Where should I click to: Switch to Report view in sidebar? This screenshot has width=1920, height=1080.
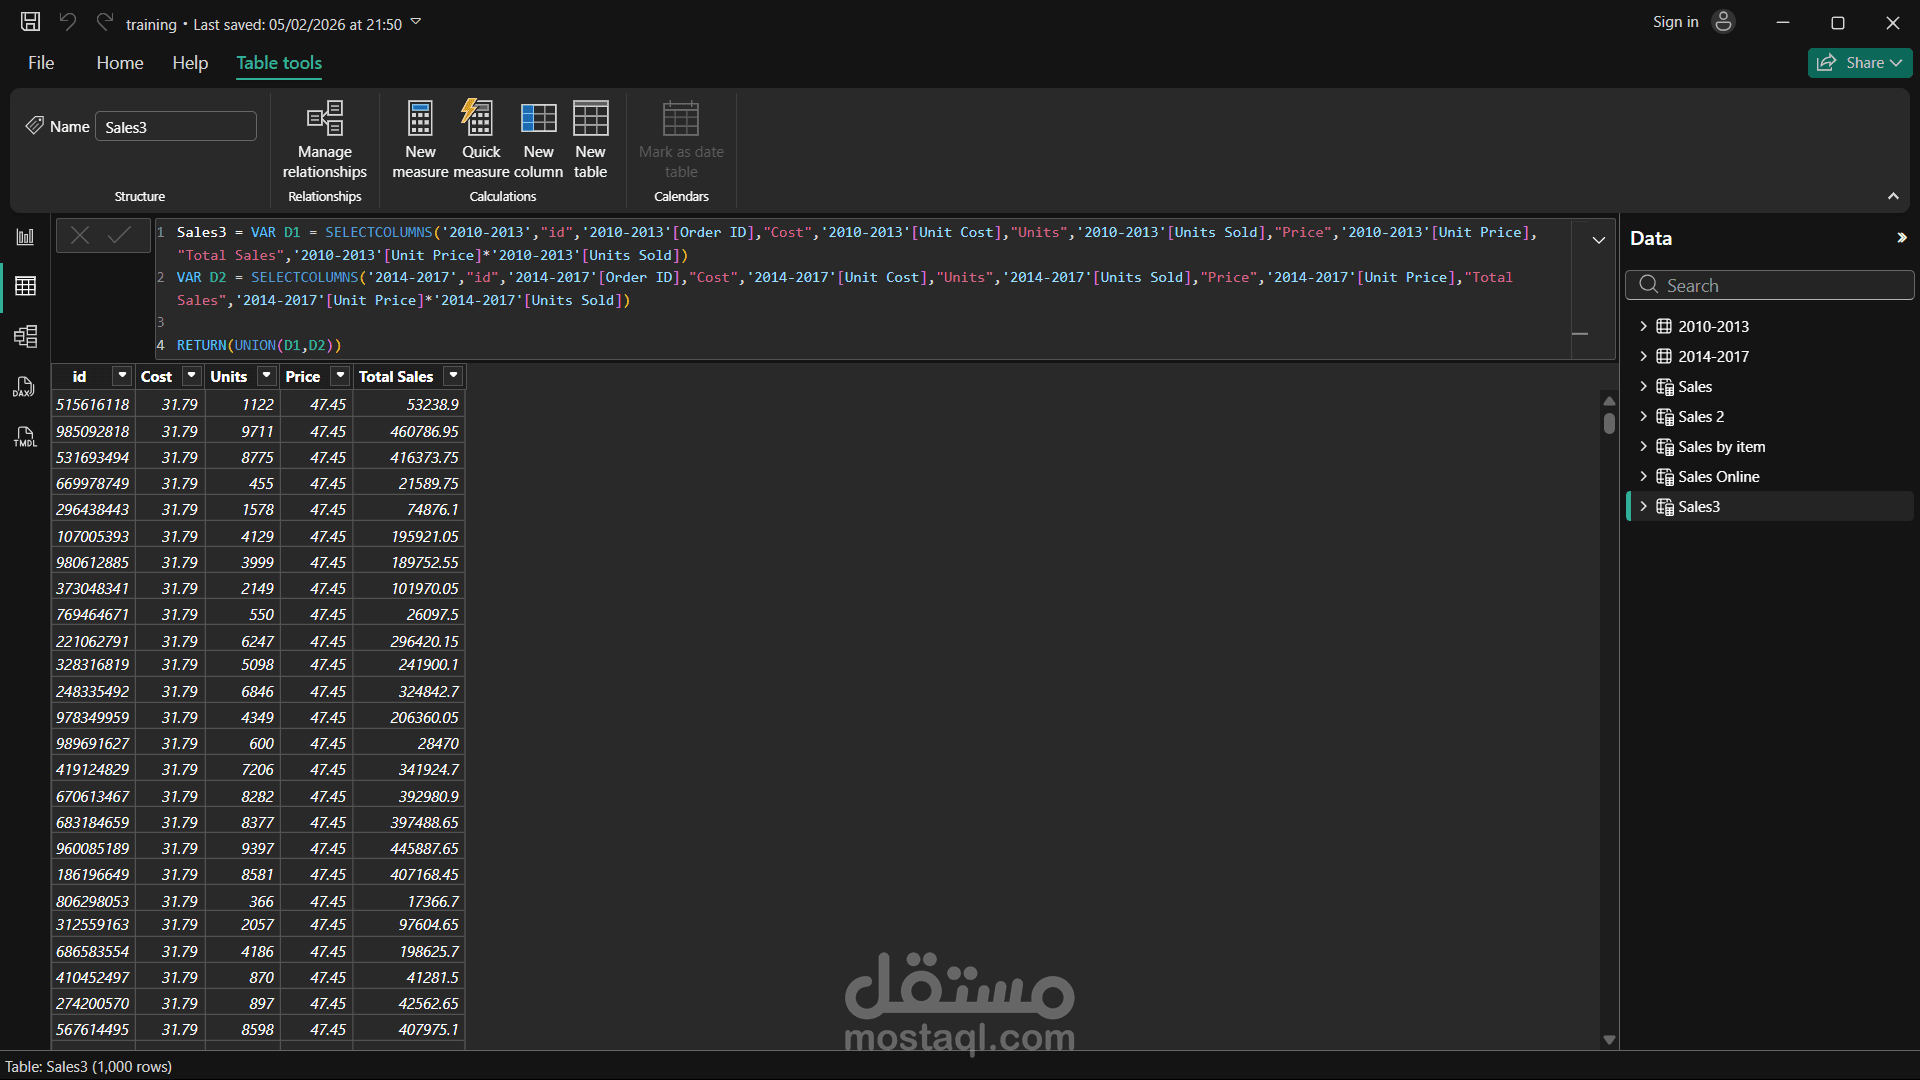coord(25,237)
